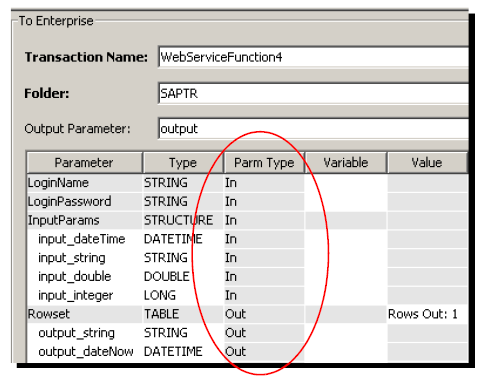Click the Value cell for LoginName
This screenshot has height=384, width=486.
tap(427, 183)
